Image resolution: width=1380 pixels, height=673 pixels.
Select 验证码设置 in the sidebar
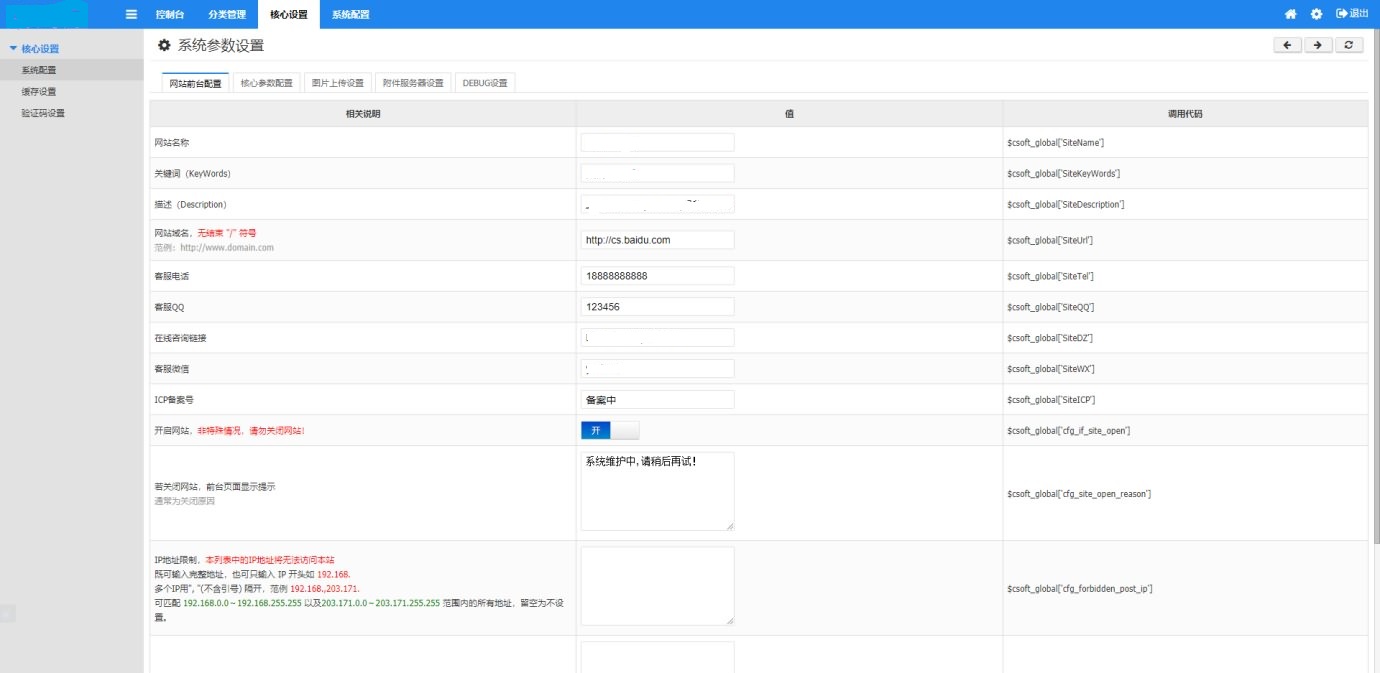[x=43, y=113]
